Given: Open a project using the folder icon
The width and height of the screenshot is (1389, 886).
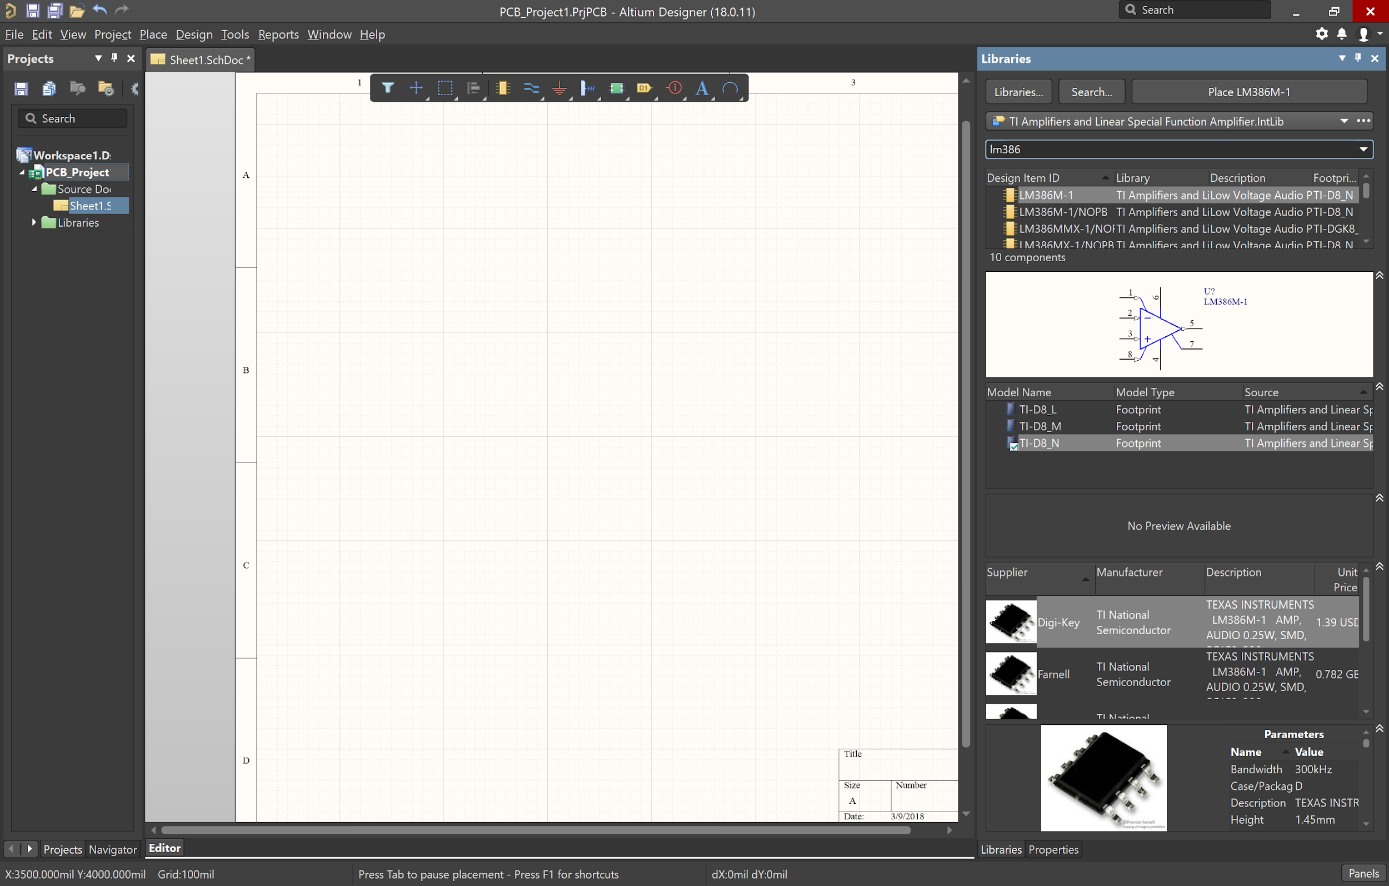Looking at the screenshot, I should tap(77, 11).
